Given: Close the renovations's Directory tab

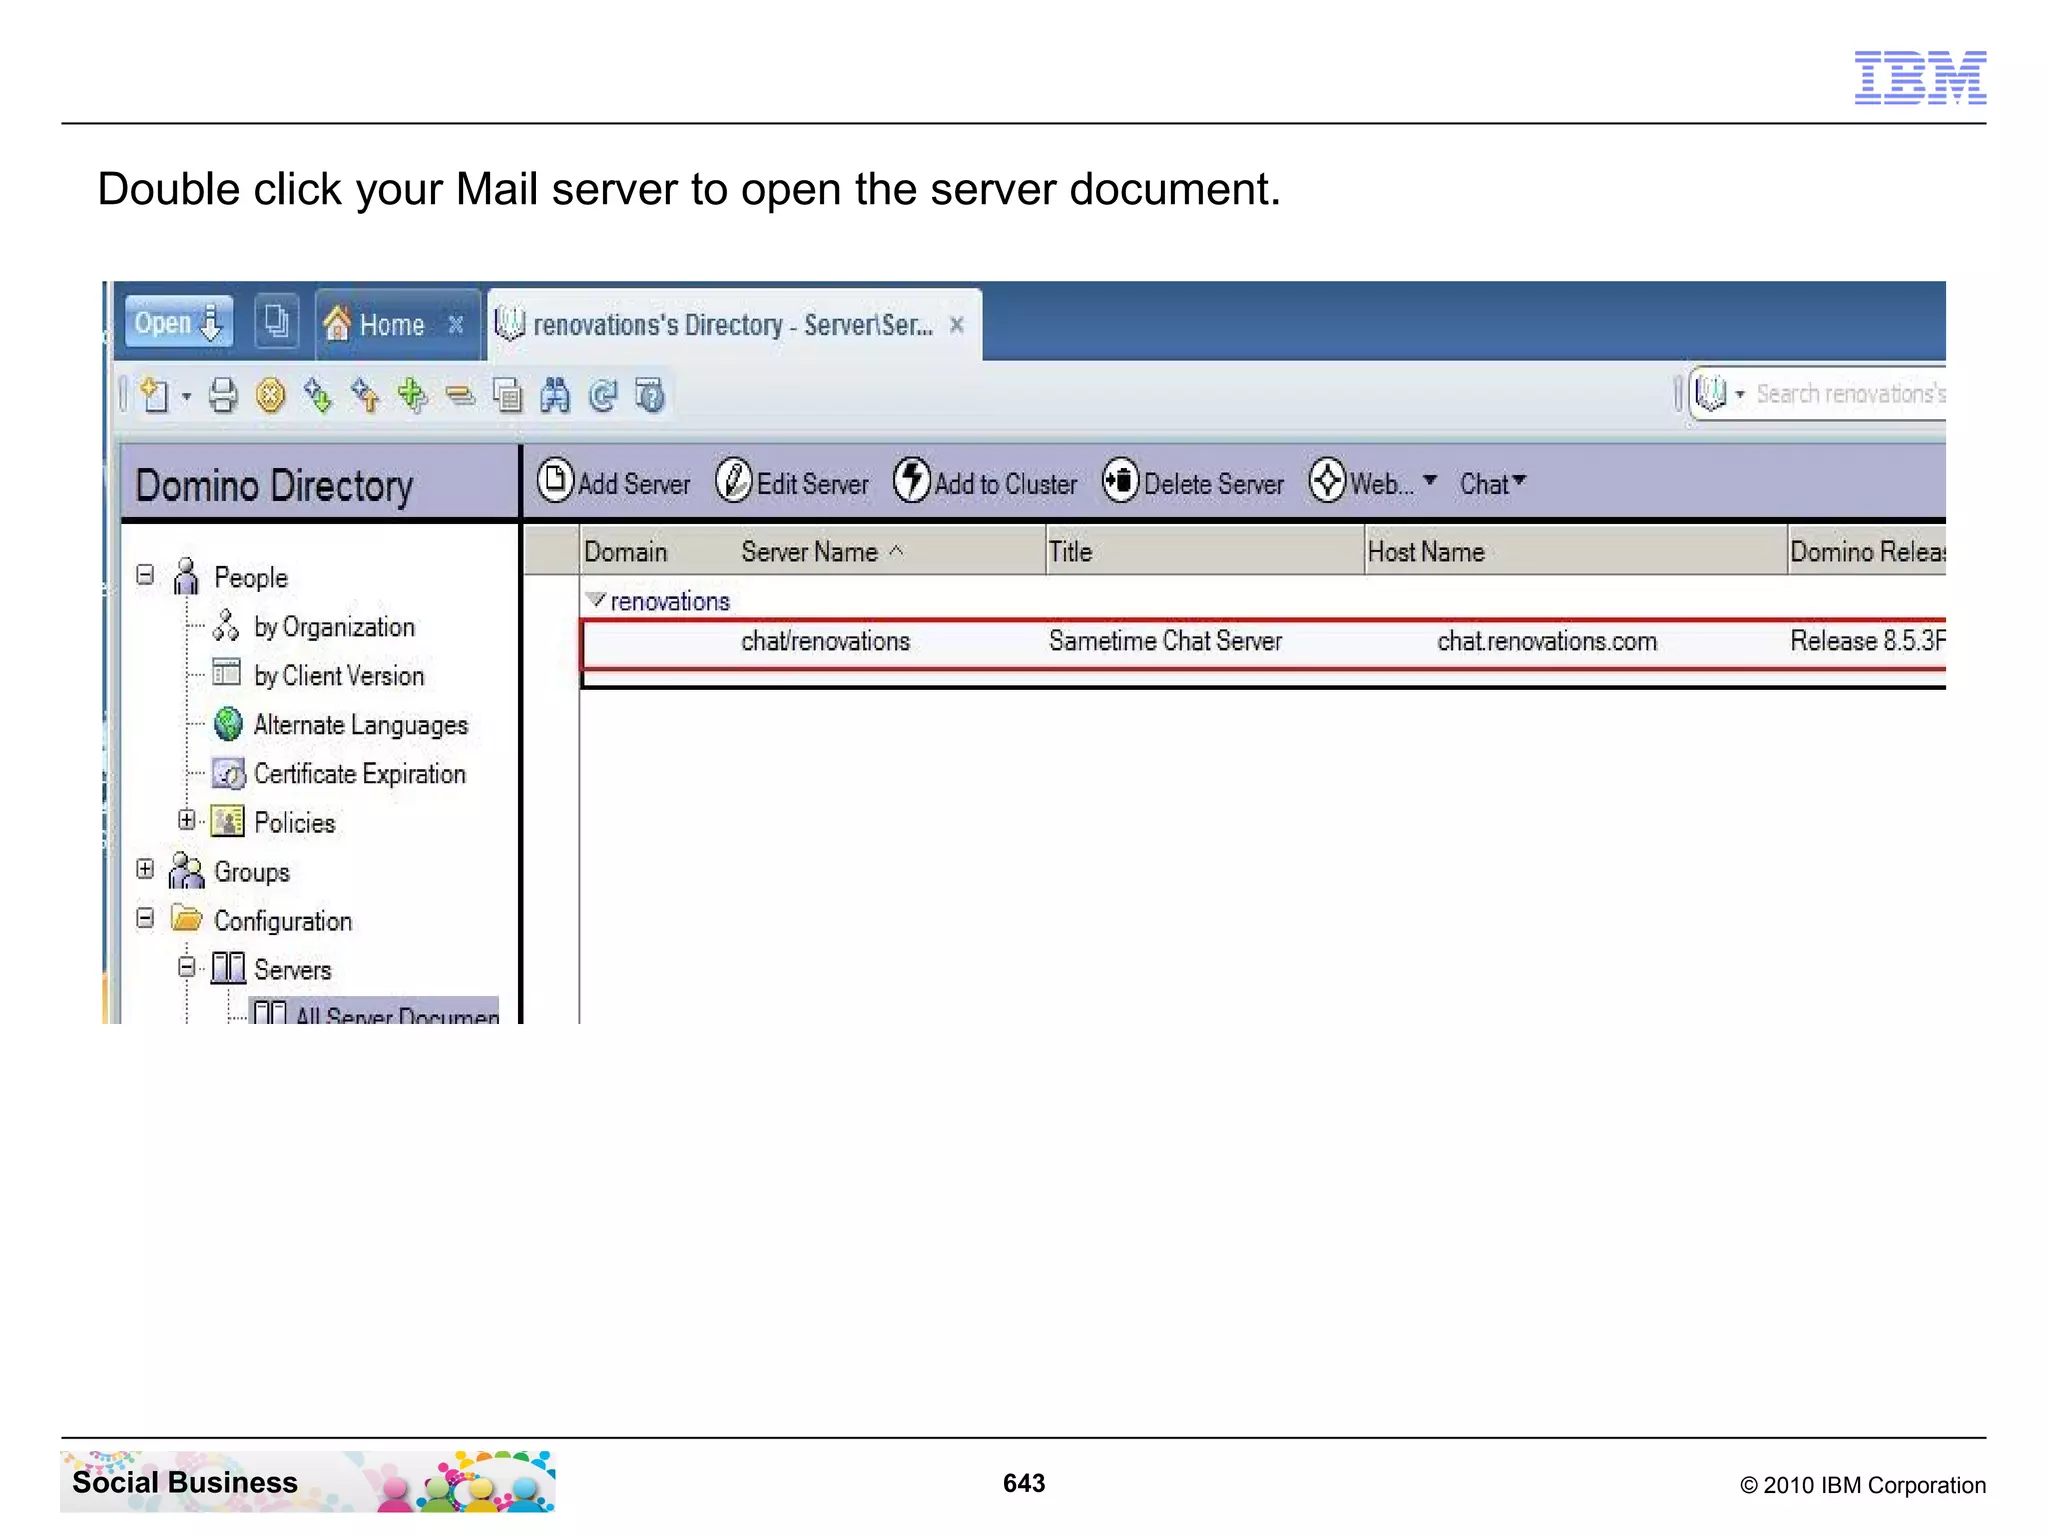Looking at the screenshot, I should coord(957,325).
